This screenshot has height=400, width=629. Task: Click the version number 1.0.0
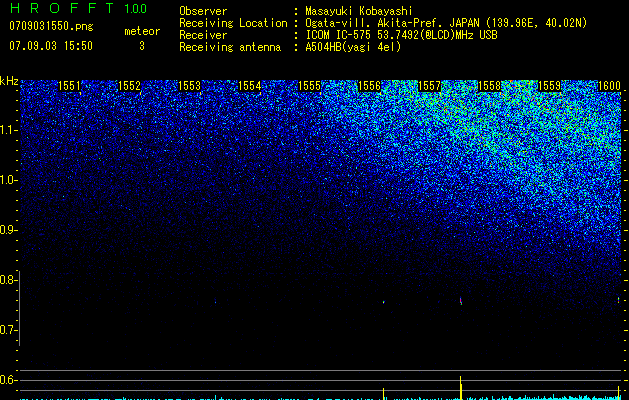coord(135,8)
